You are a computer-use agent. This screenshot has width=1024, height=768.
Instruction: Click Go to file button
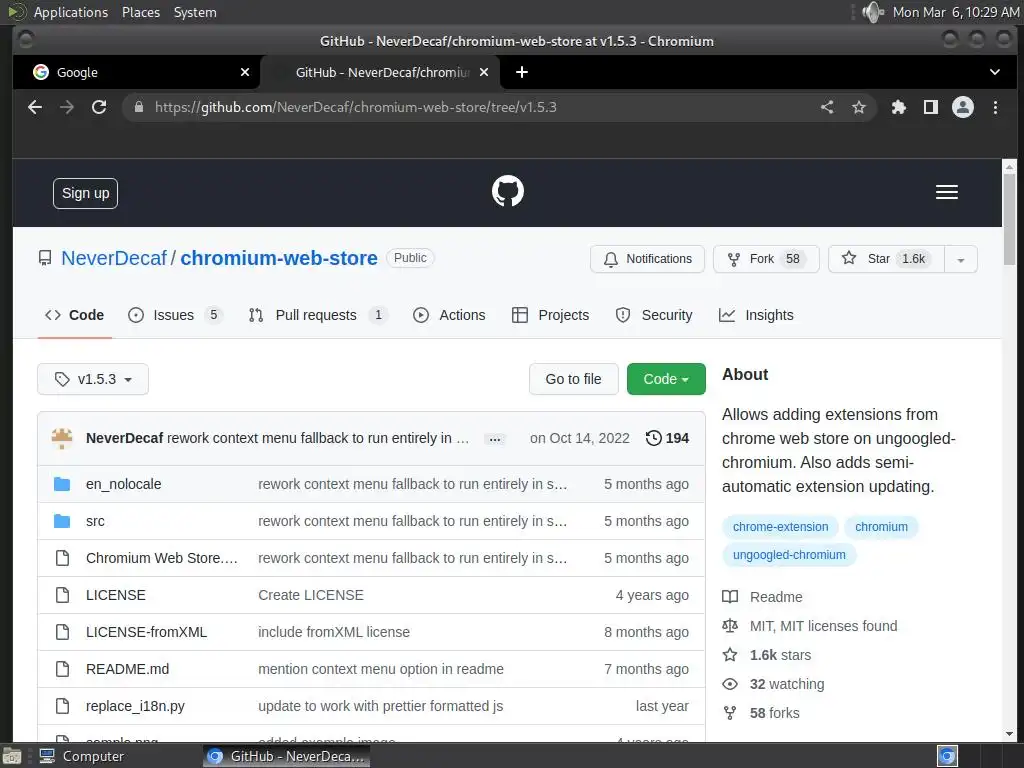point(573,379)
